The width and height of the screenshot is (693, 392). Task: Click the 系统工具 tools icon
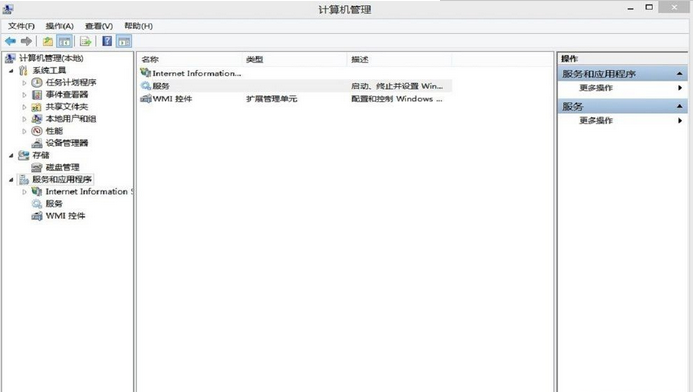(x=23, y=70)
